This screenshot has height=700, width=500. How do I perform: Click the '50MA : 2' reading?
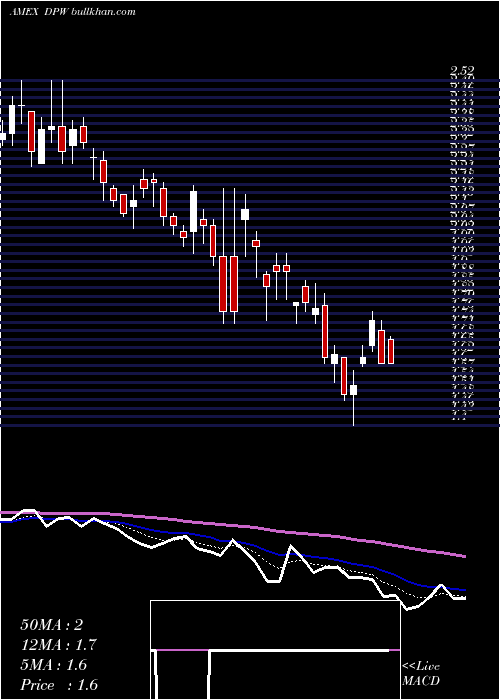pyautogui.click(x=52, y=625)
